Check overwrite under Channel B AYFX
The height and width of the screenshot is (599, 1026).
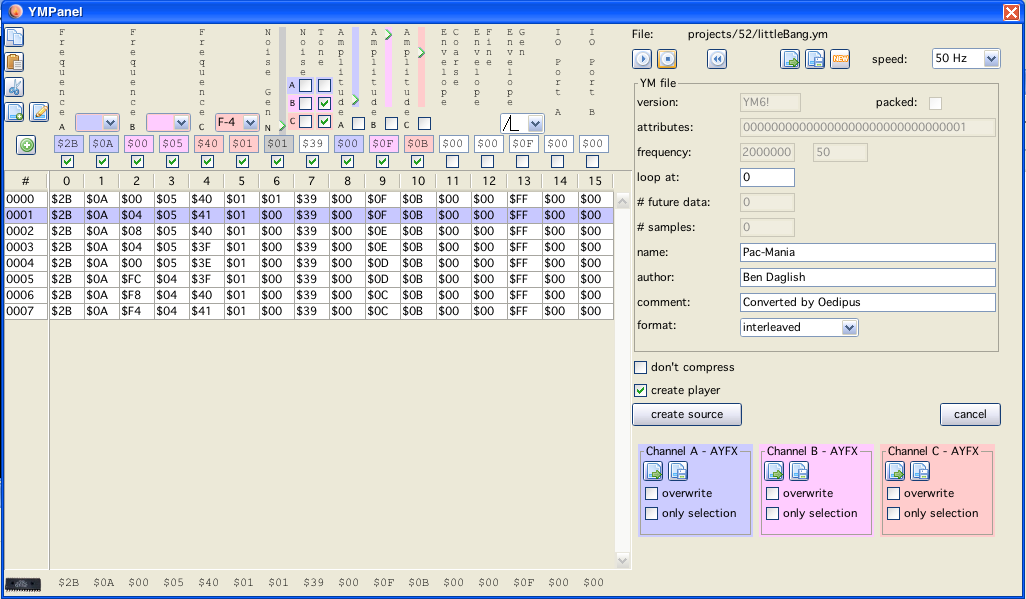click(773, 493)
